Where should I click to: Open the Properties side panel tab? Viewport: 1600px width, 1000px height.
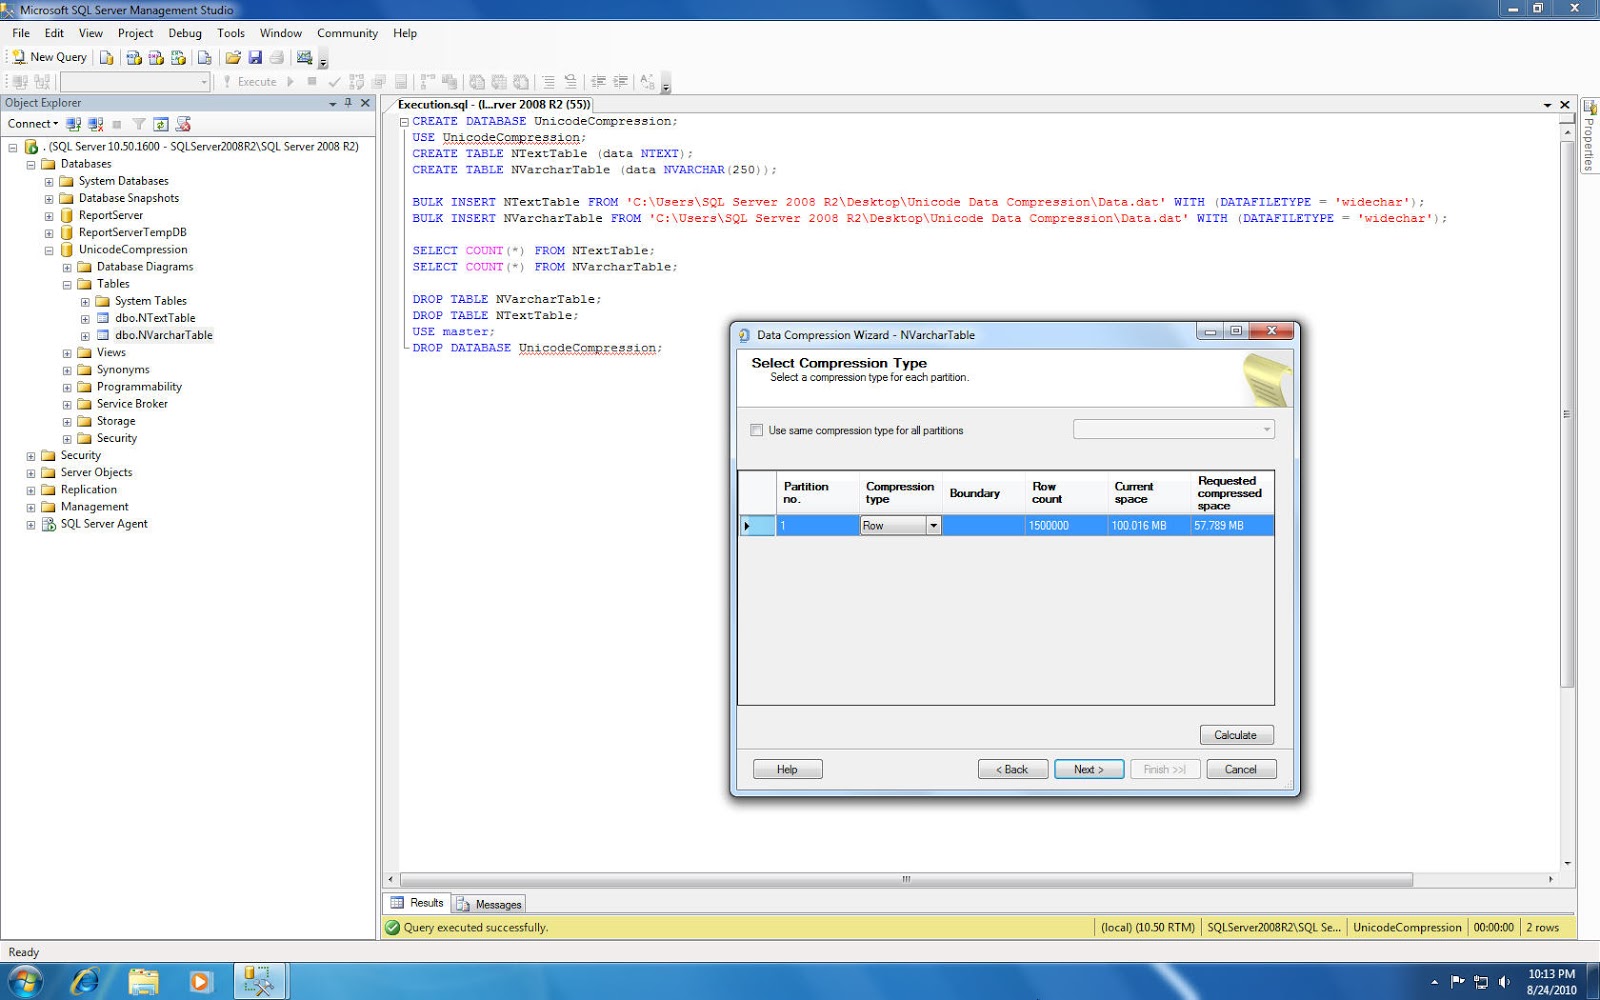(x=1589, y=135)
